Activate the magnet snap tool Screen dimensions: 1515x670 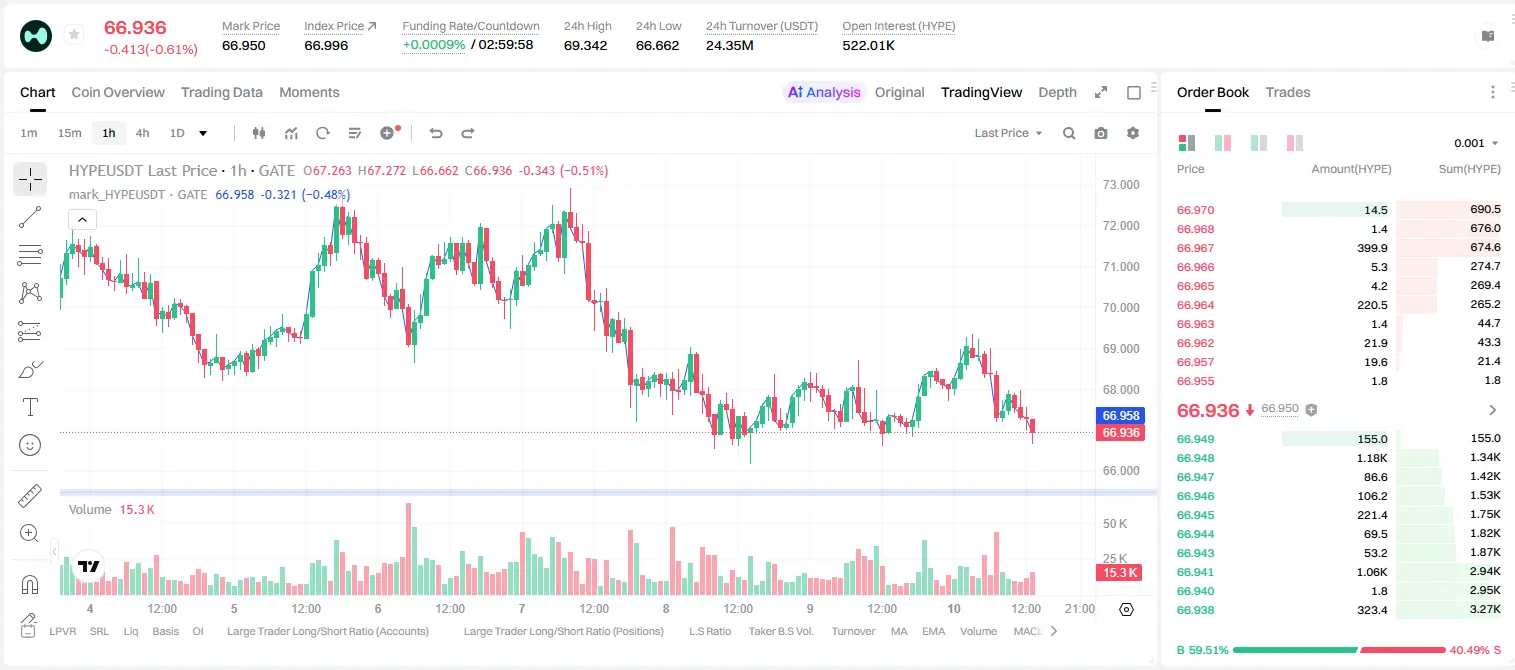pyautogui.click(x=30, y=585)
